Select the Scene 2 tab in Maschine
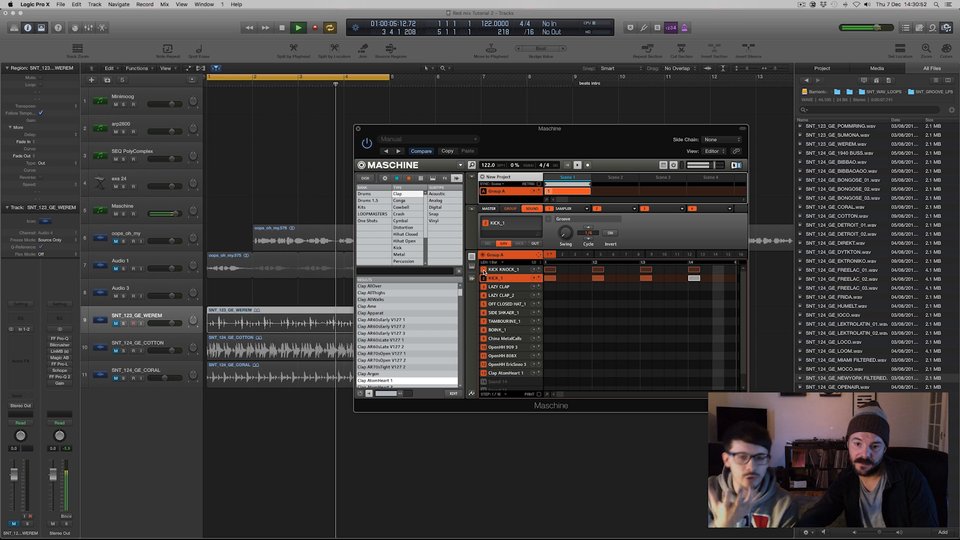960x540 pixels. pos(615,177)
